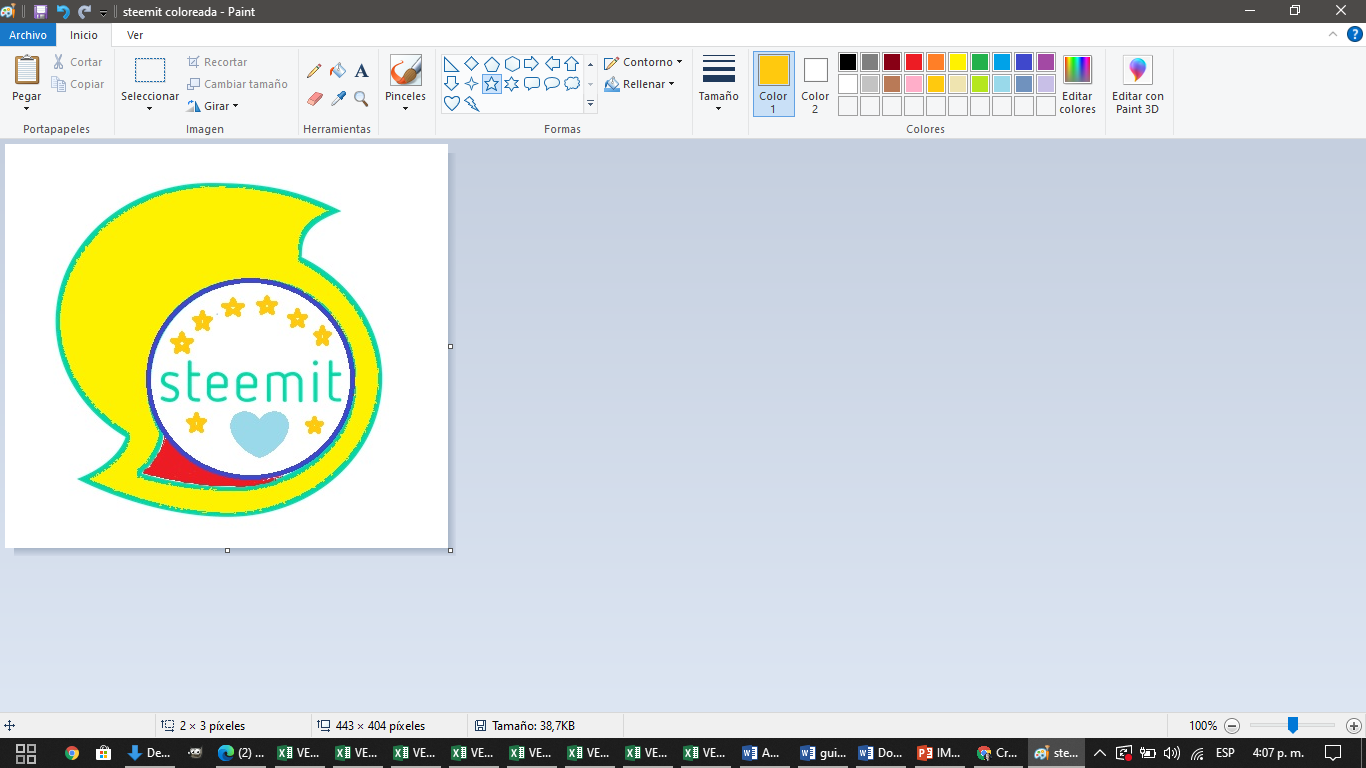Select the Text tool
1366x768 pixels.
(x=361, y=71)
